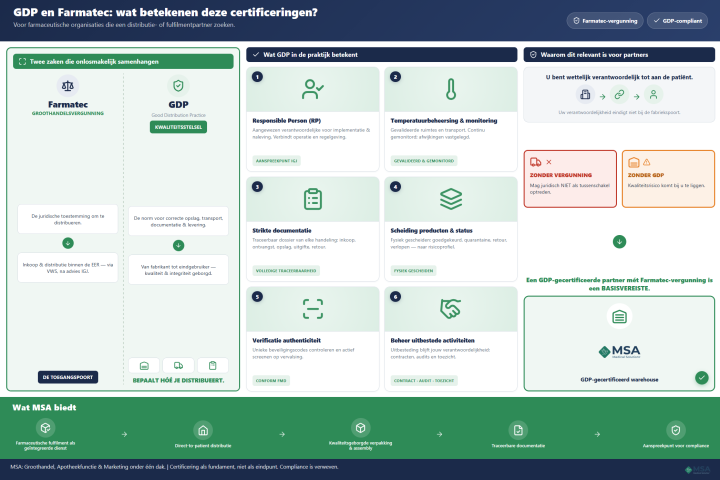Image resolution: width=720 pixels, height=480 pixels.
Task: Click the ZONDER GDP heading
Action: (x=646, y=175)
